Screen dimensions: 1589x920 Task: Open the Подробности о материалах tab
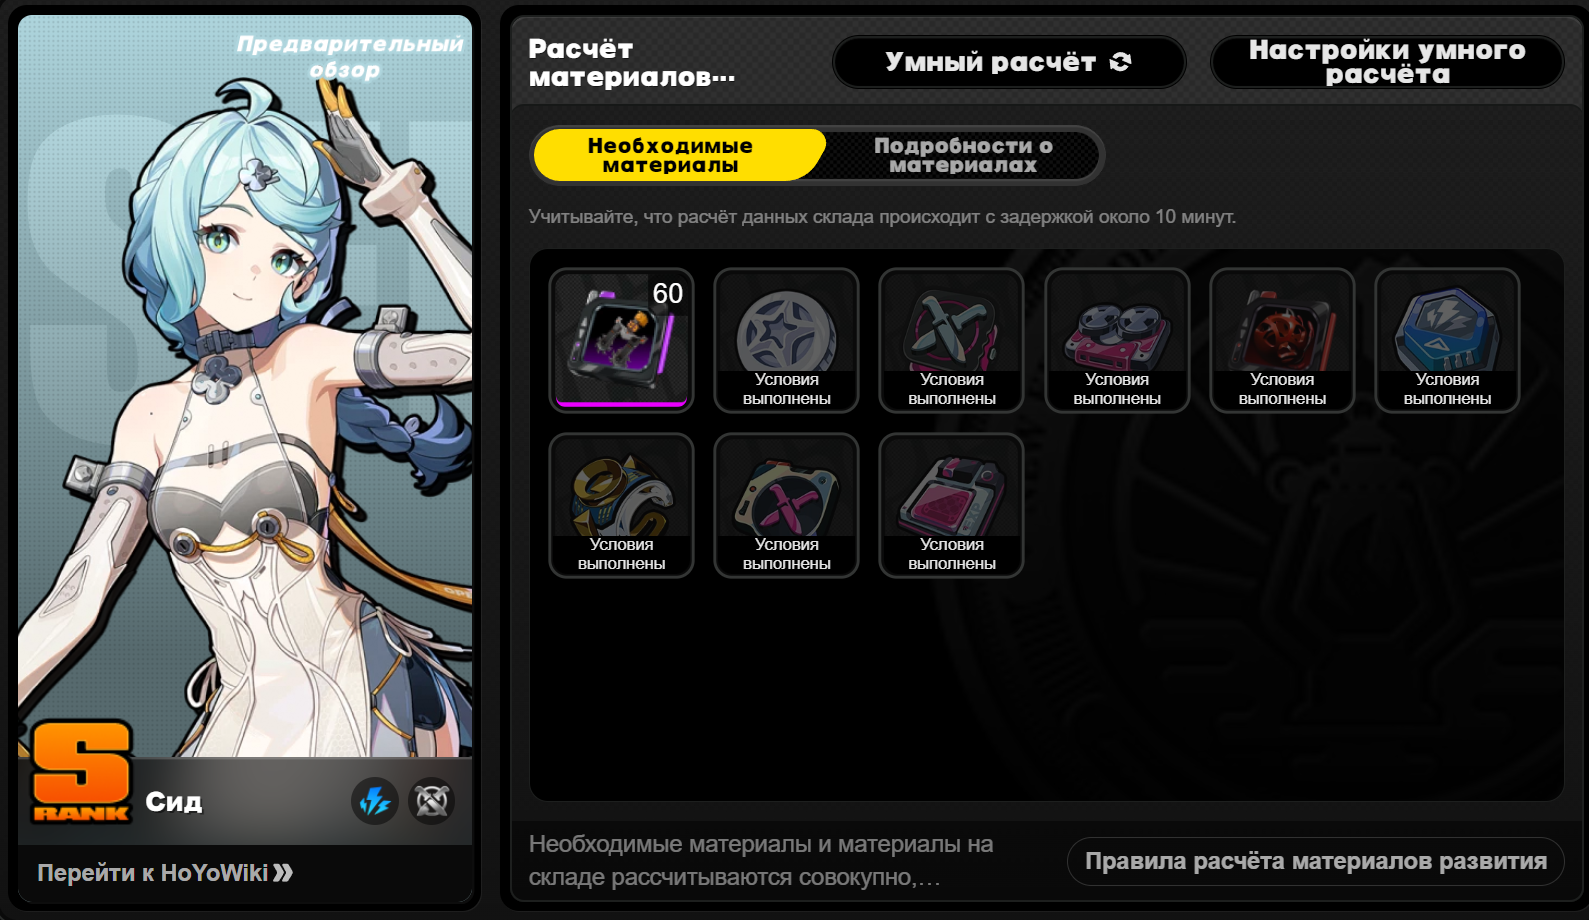(963, 155)
